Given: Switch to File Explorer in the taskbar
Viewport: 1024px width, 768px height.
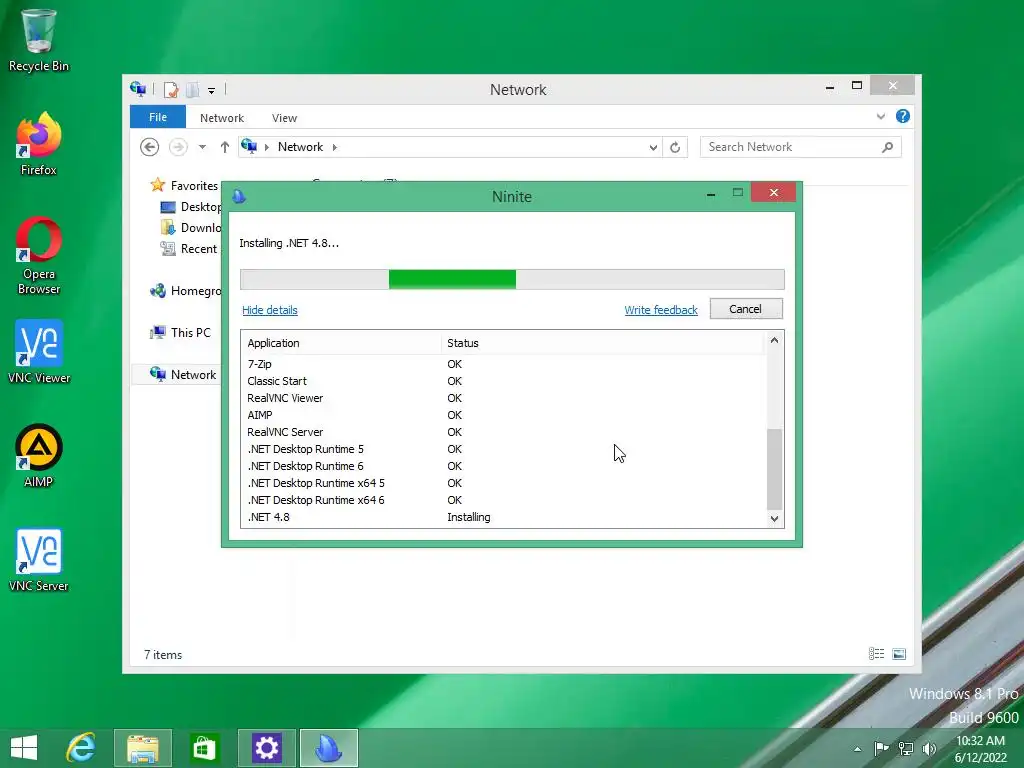Looking at the screenshot, I should (x=143, y=748).
